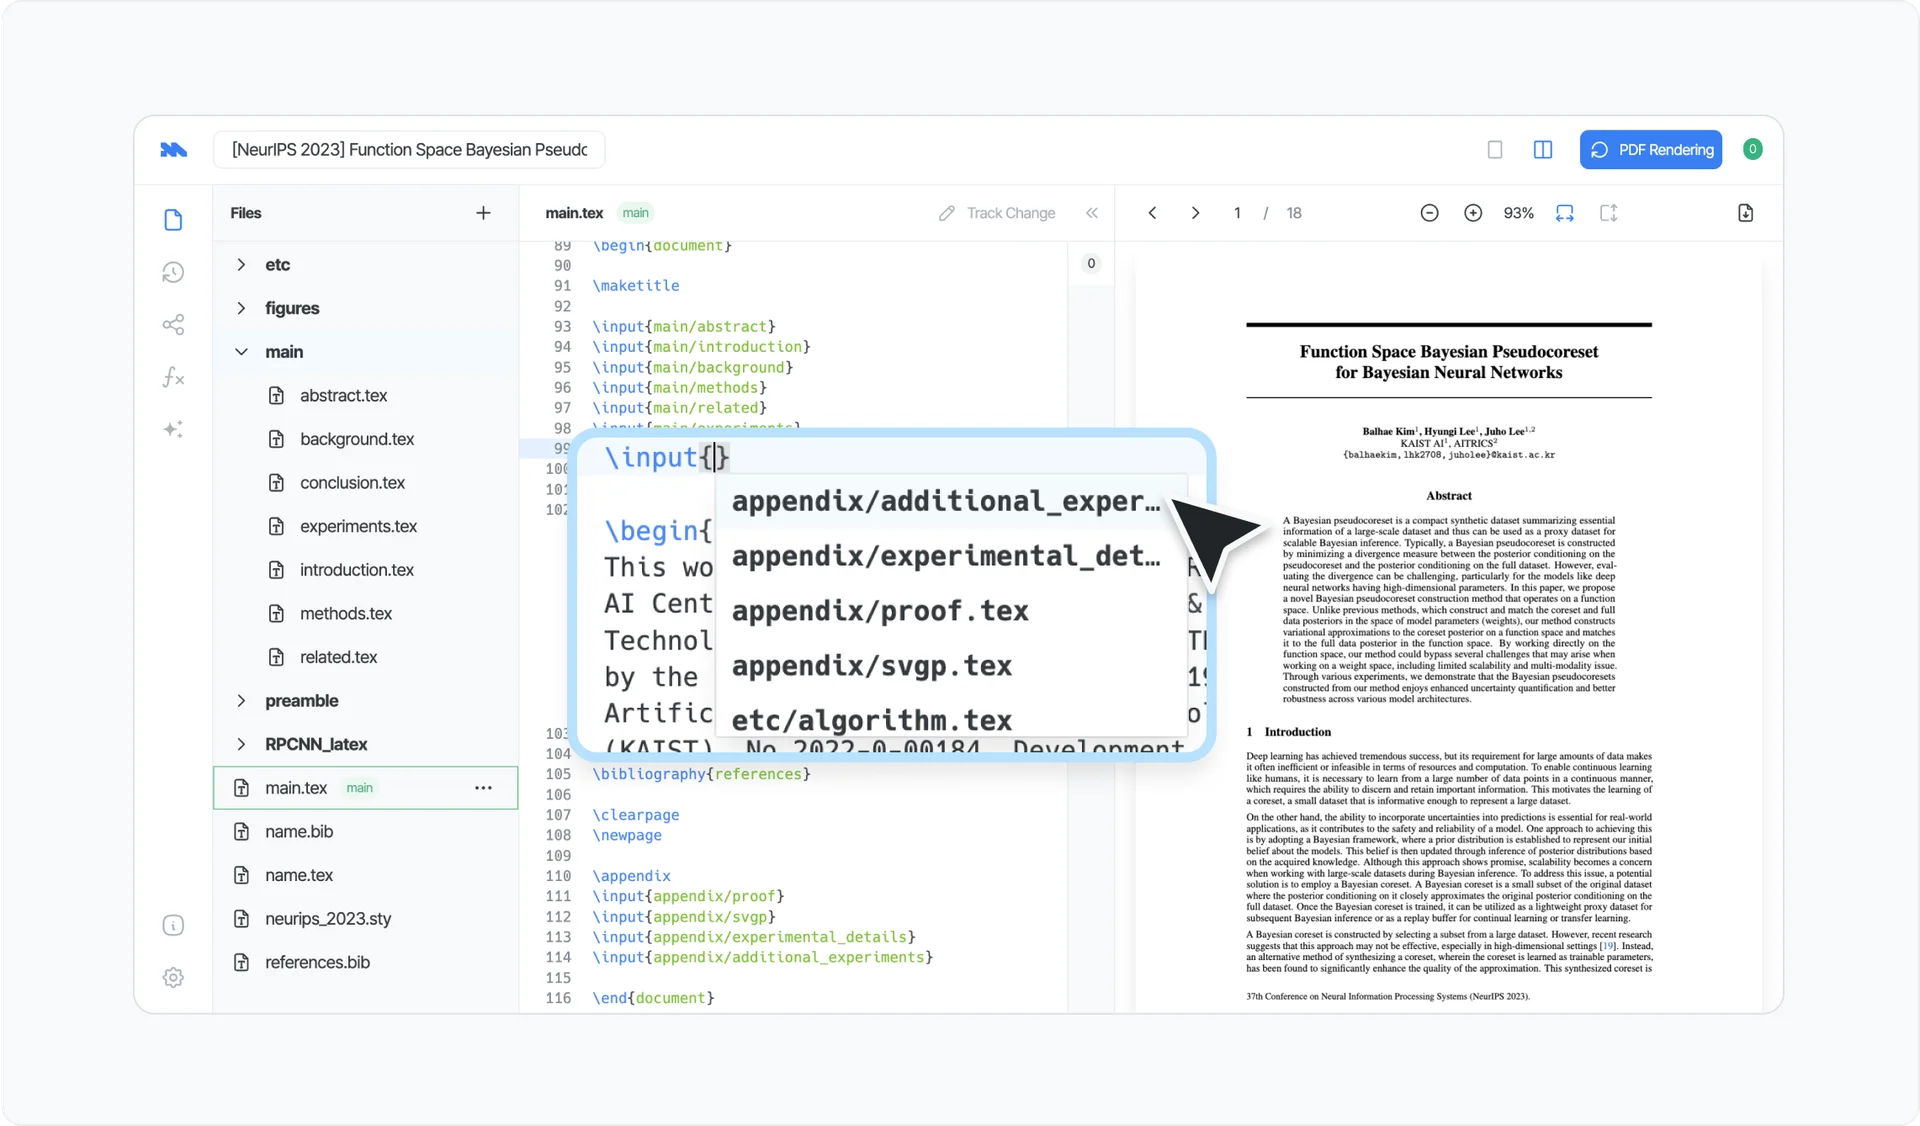The width and height of the screenshot is (1920, 1126).
Task: Click the AI sparkle icon in sidebar
Action: pyautogui.click(x=173, y=429)
